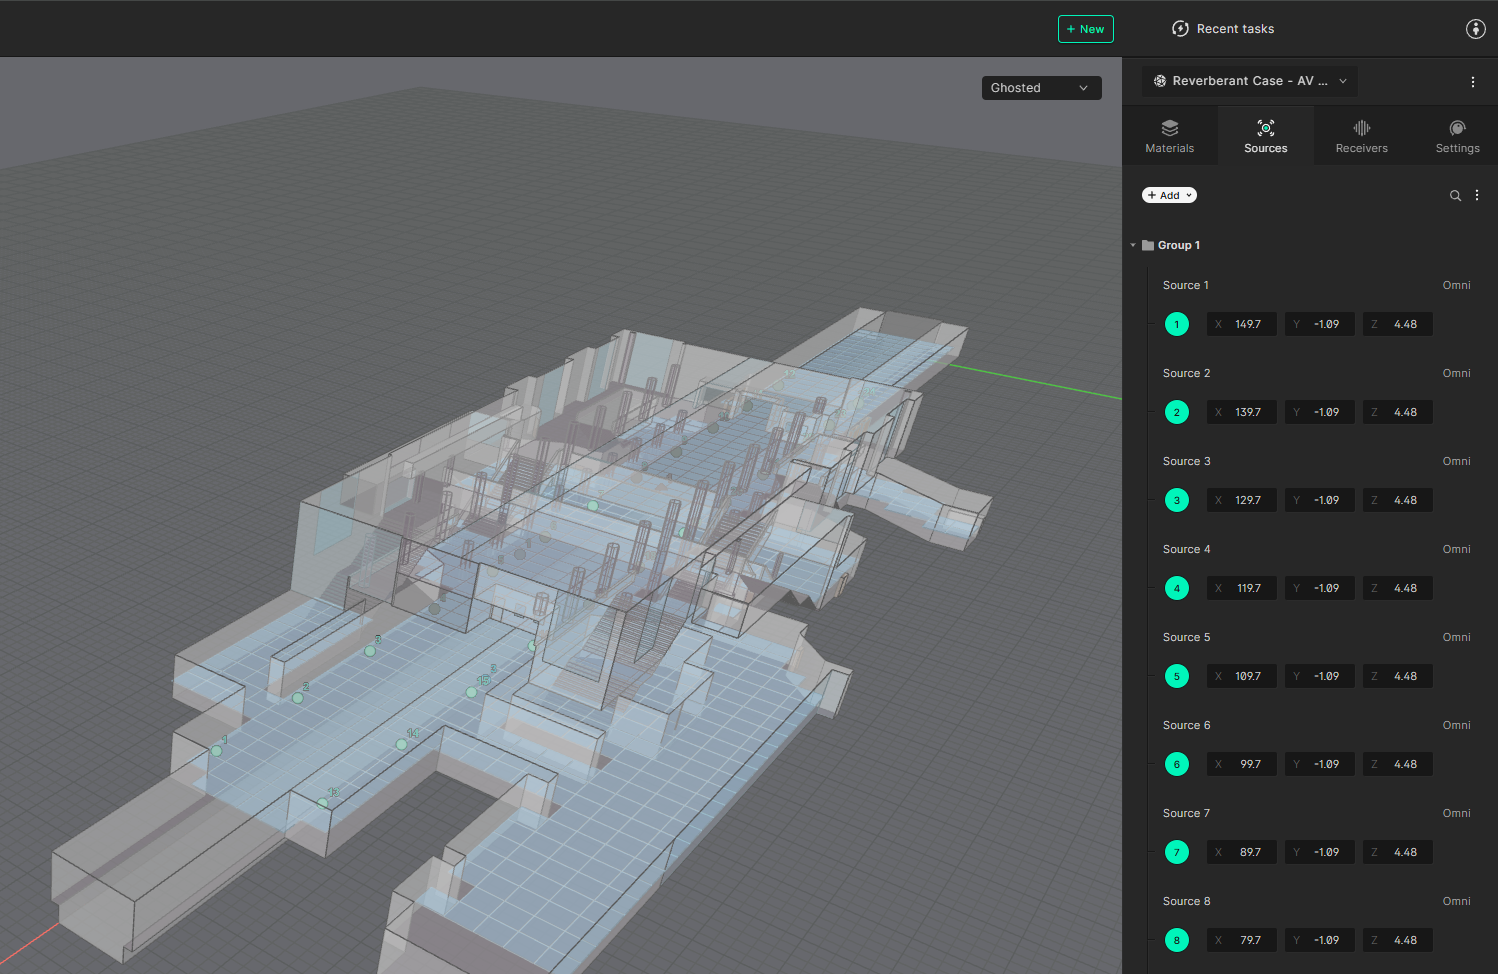1498x974 pixels.
Task: Switch to the Receivers tab
Action: (1361, 137)
